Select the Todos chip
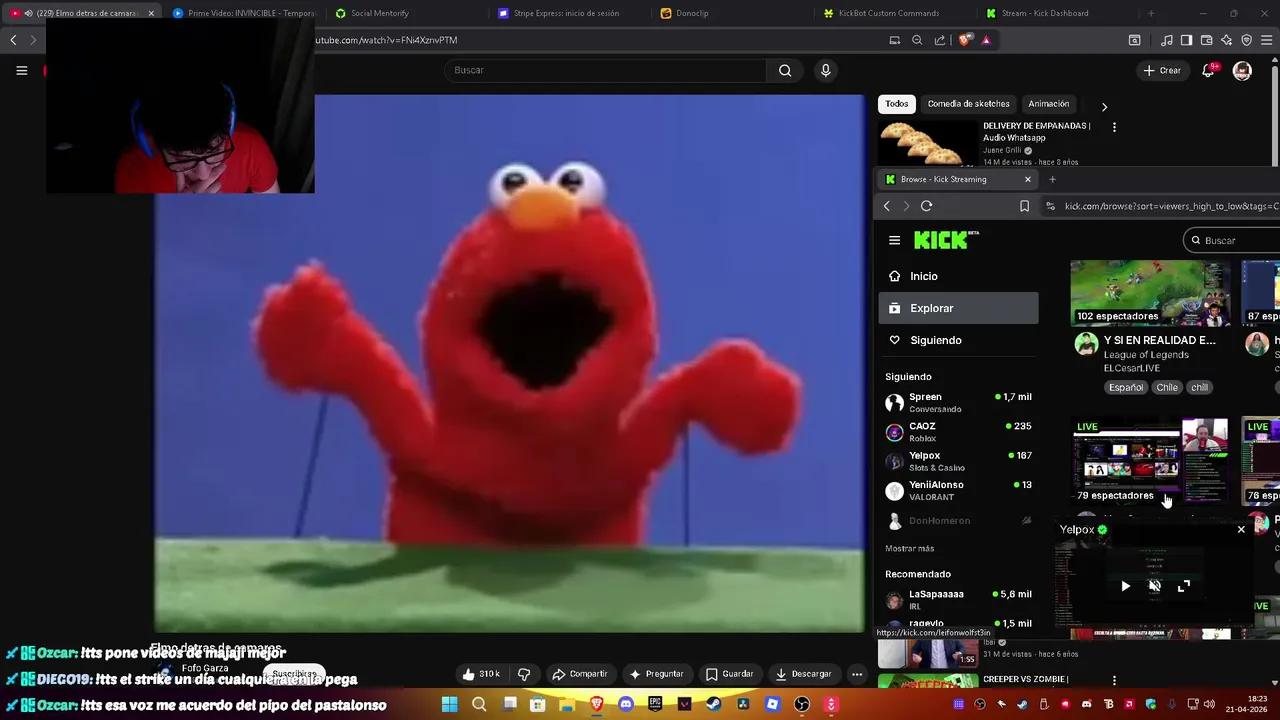Image resolution: width=1280 pixels, height=720 pixels. pos(897,104)
